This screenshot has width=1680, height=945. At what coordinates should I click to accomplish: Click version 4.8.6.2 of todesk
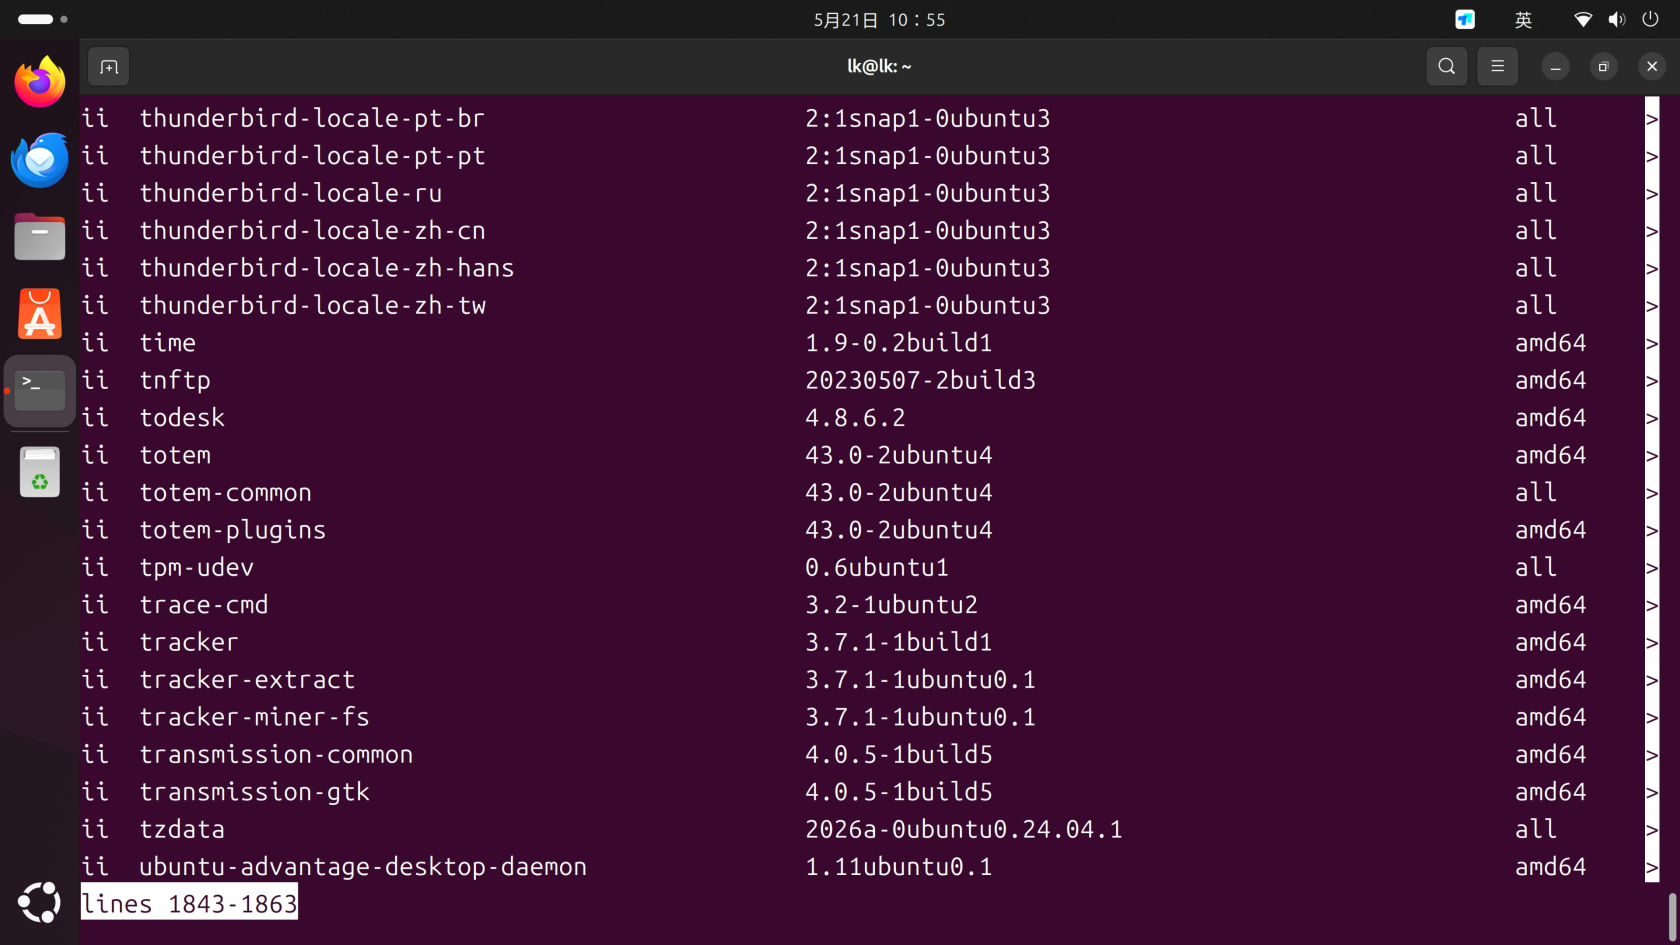coord(855,418)
